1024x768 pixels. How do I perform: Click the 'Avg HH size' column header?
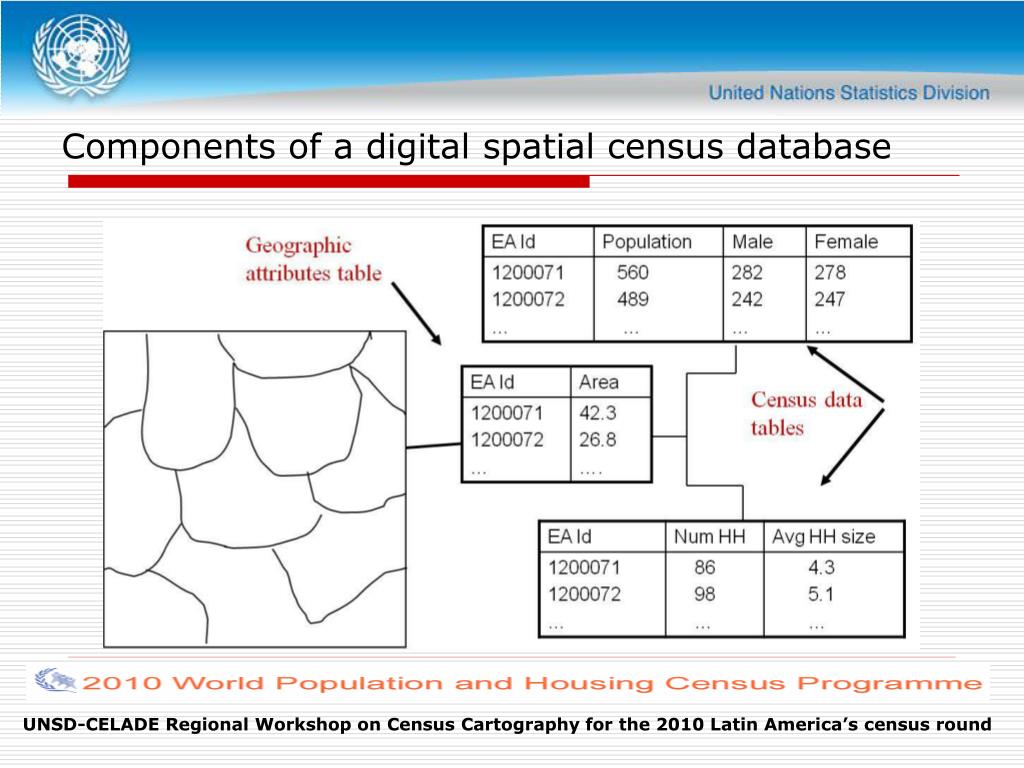tap(824, 537)
